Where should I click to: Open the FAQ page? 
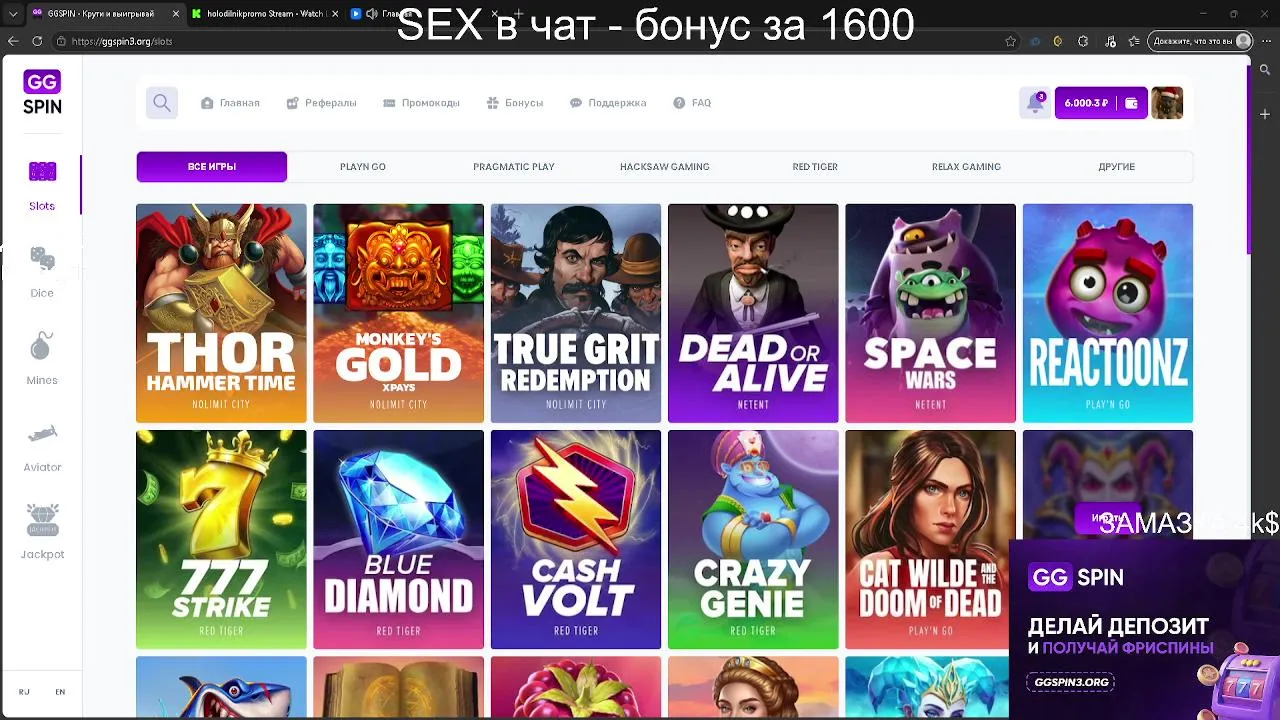(692, 103)
